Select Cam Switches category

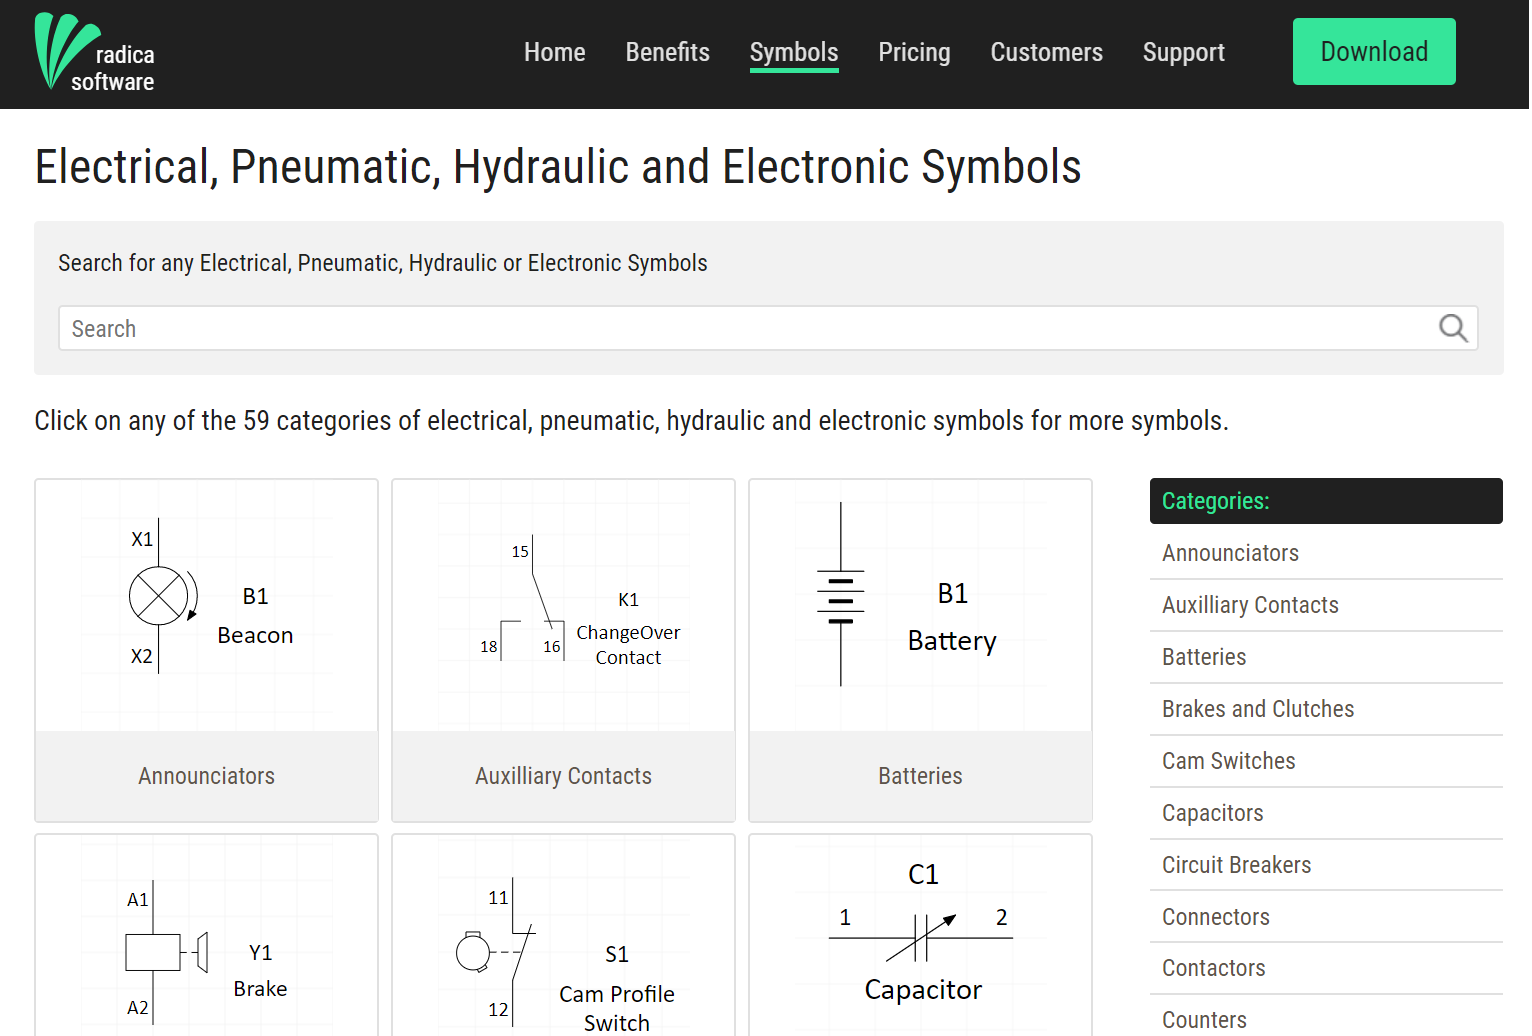(x=1326, y=761)
